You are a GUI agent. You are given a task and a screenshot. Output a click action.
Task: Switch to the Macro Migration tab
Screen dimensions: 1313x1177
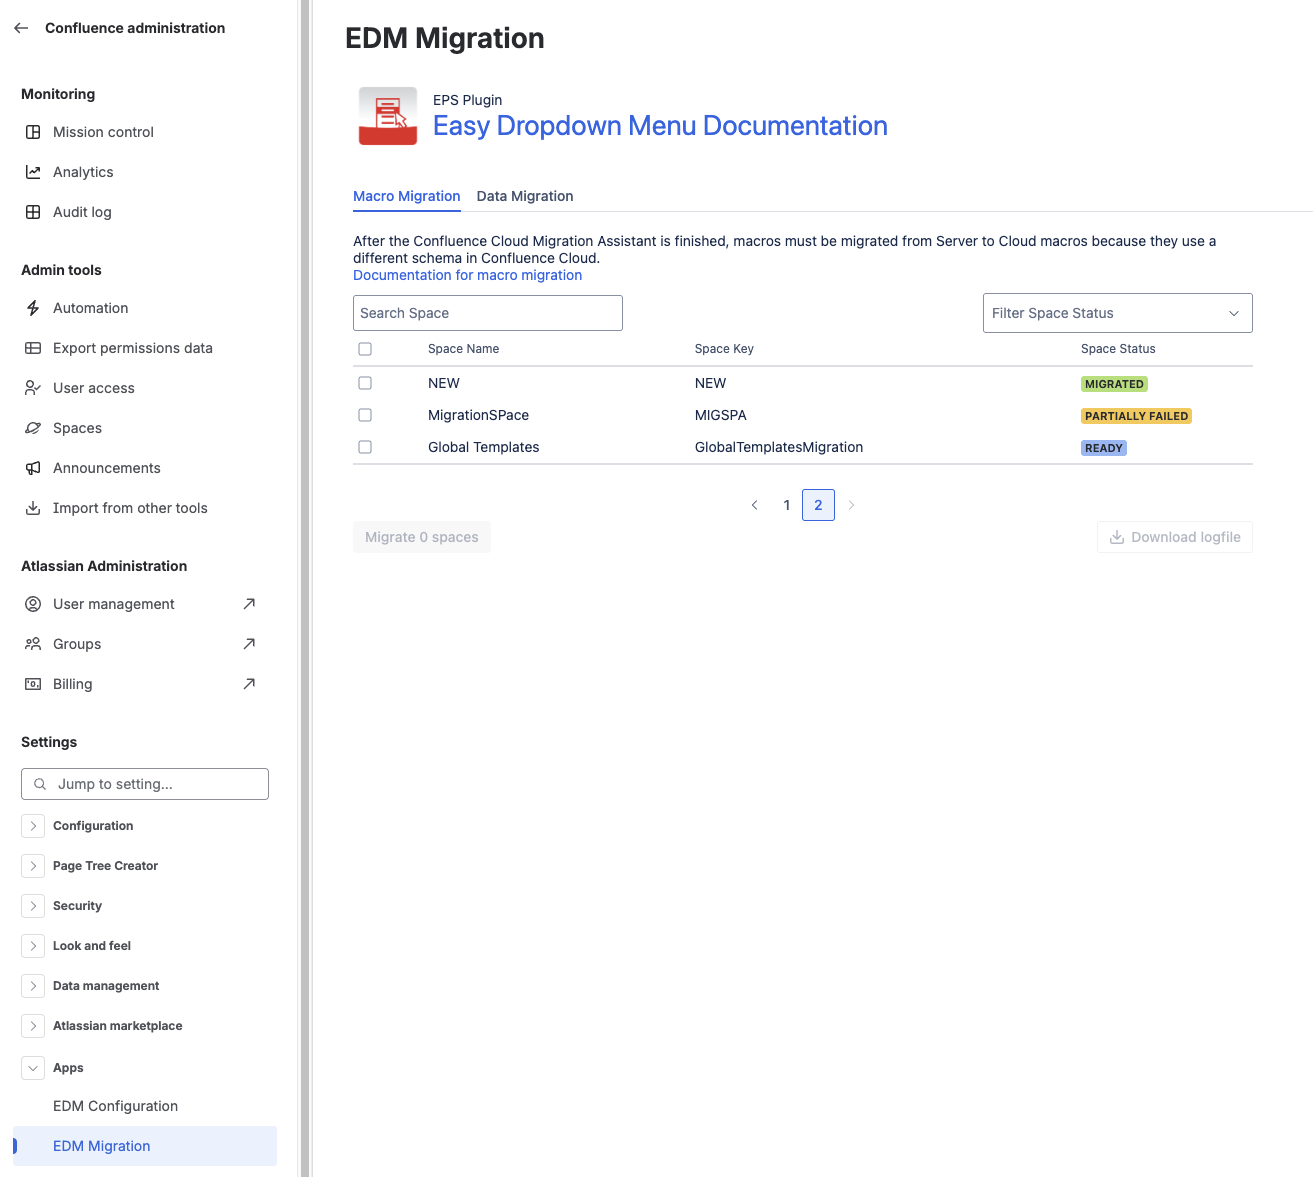tap(407, 196)
